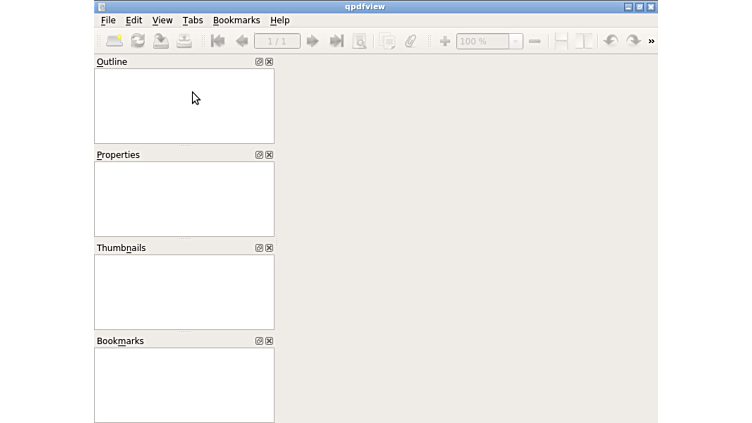
Task: Rotate page right icon
Action: tap(634, 41)
